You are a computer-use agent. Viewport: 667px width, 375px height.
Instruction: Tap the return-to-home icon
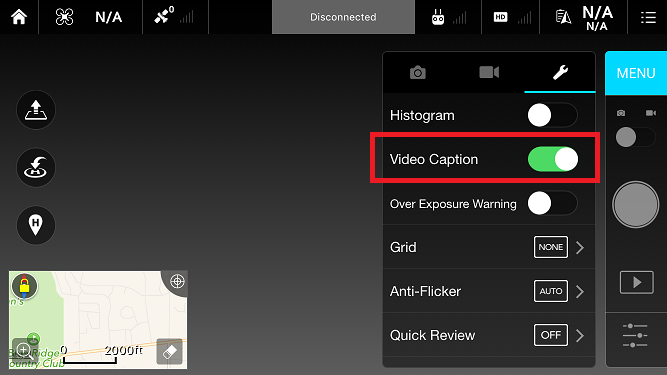[36, 167]
